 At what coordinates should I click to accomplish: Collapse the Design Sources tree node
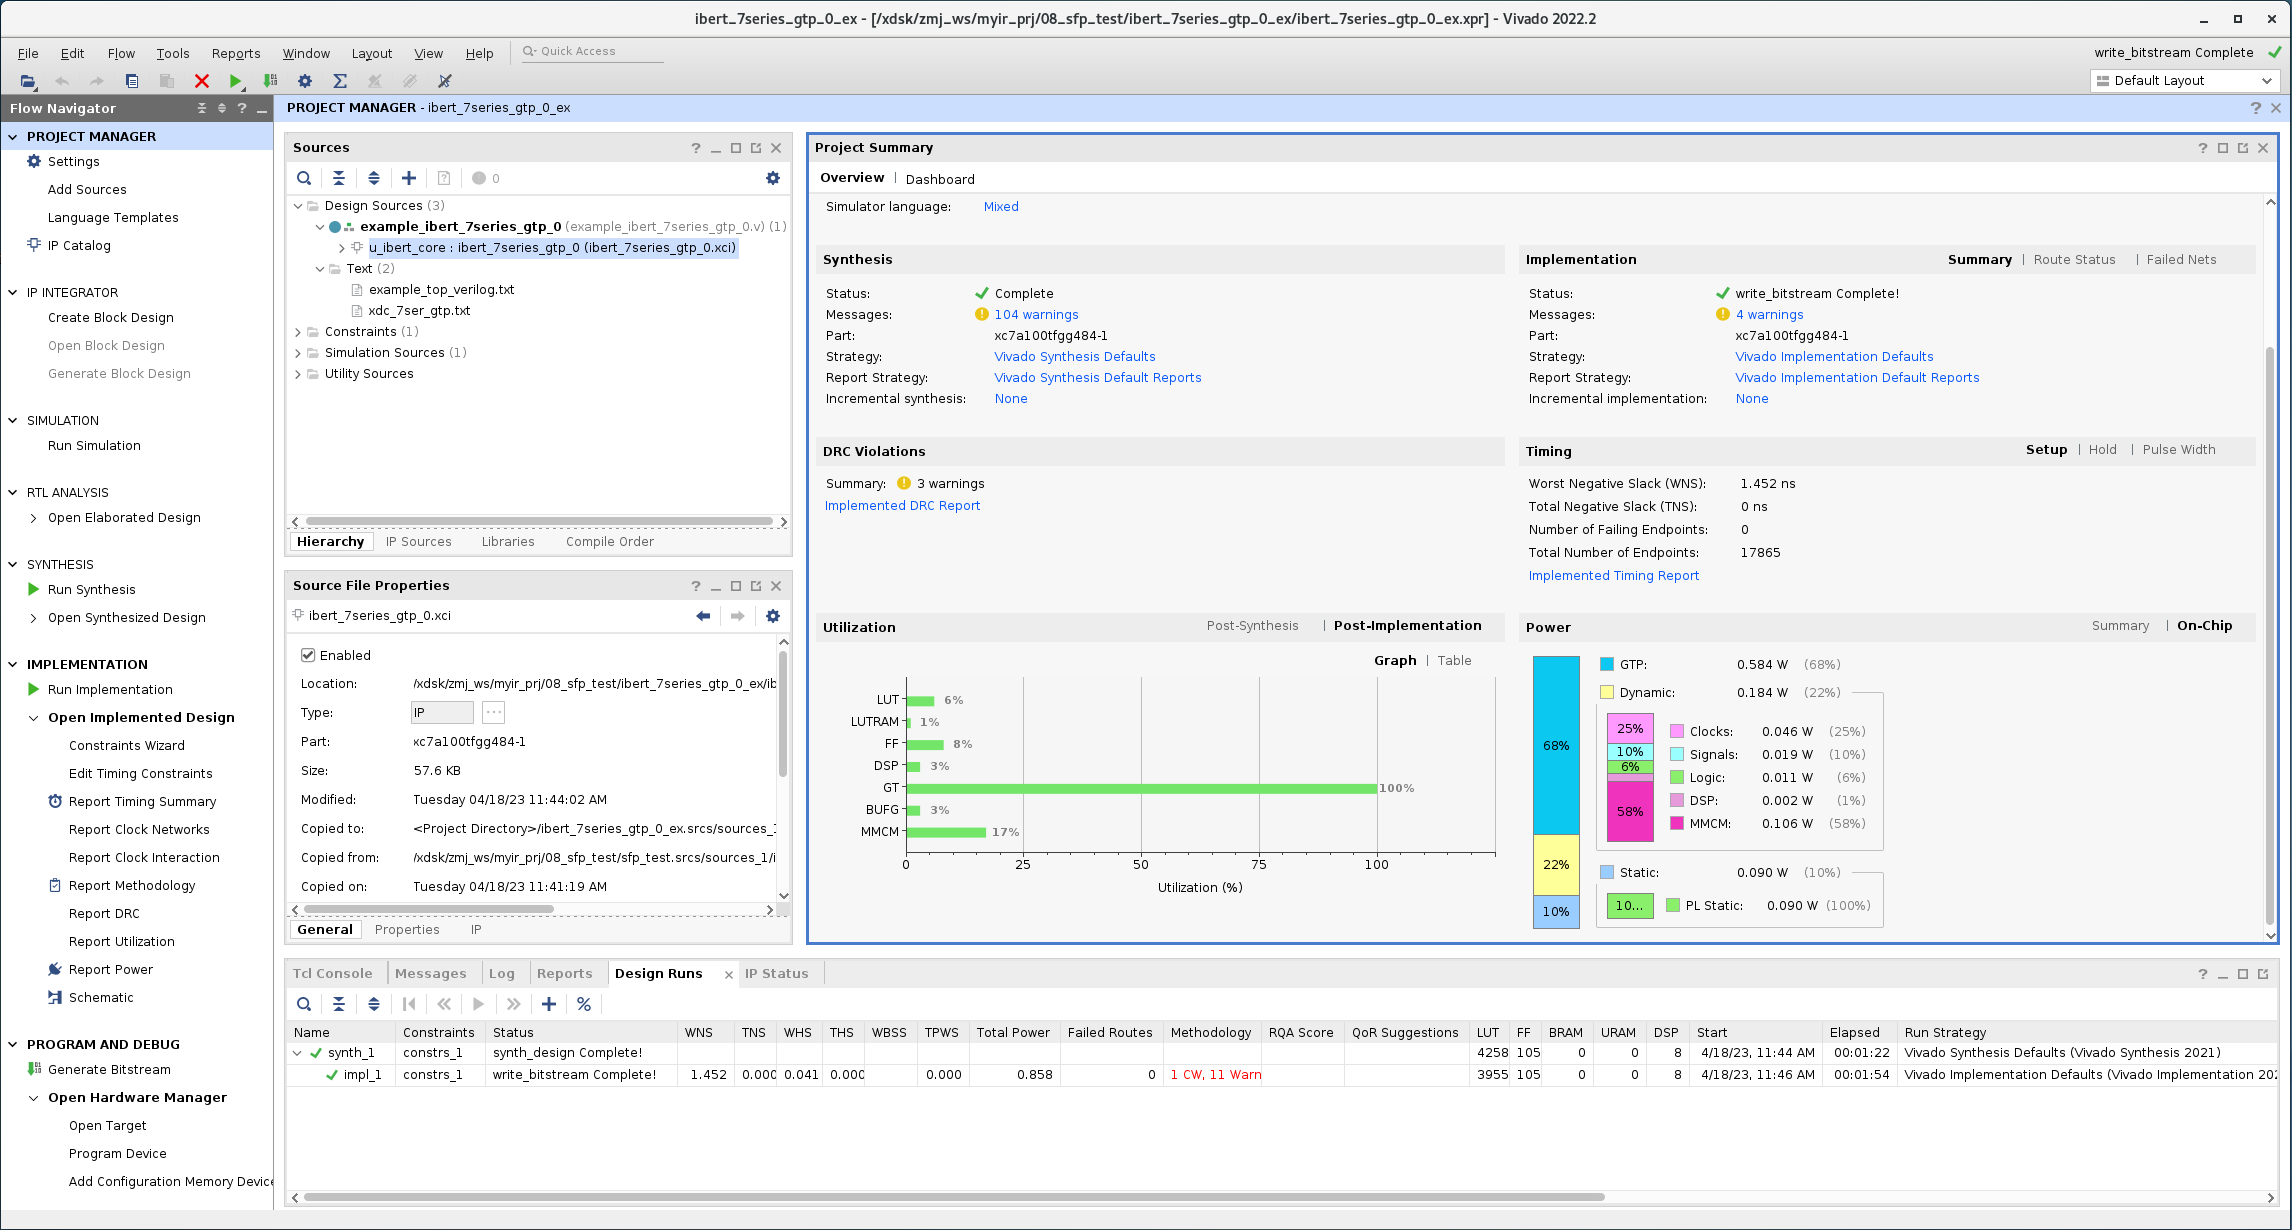point(298,206)
